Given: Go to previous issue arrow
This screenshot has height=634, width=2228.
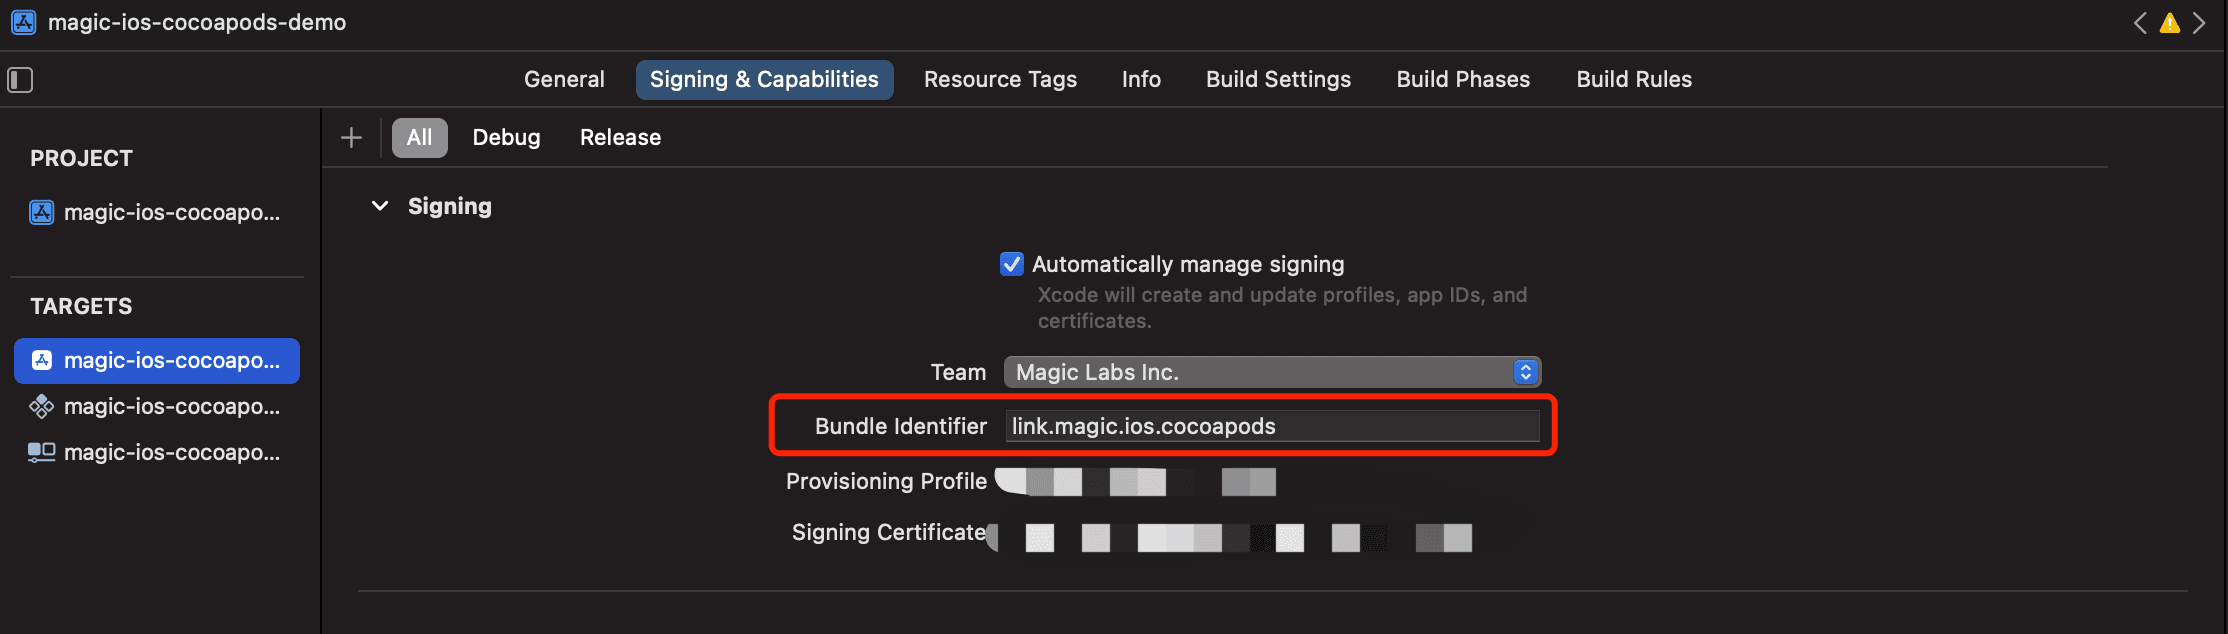Looking at the screenshot, I should [2140, 23].
